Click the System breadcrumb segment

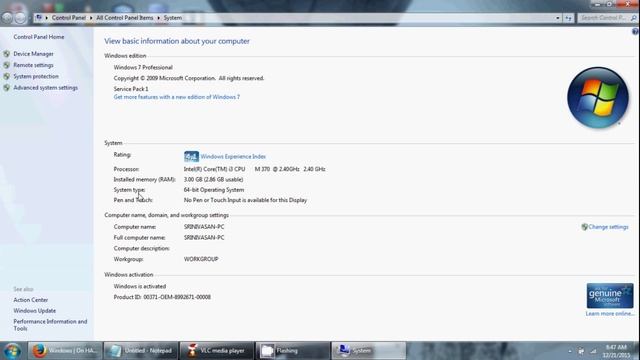[173, 18]
